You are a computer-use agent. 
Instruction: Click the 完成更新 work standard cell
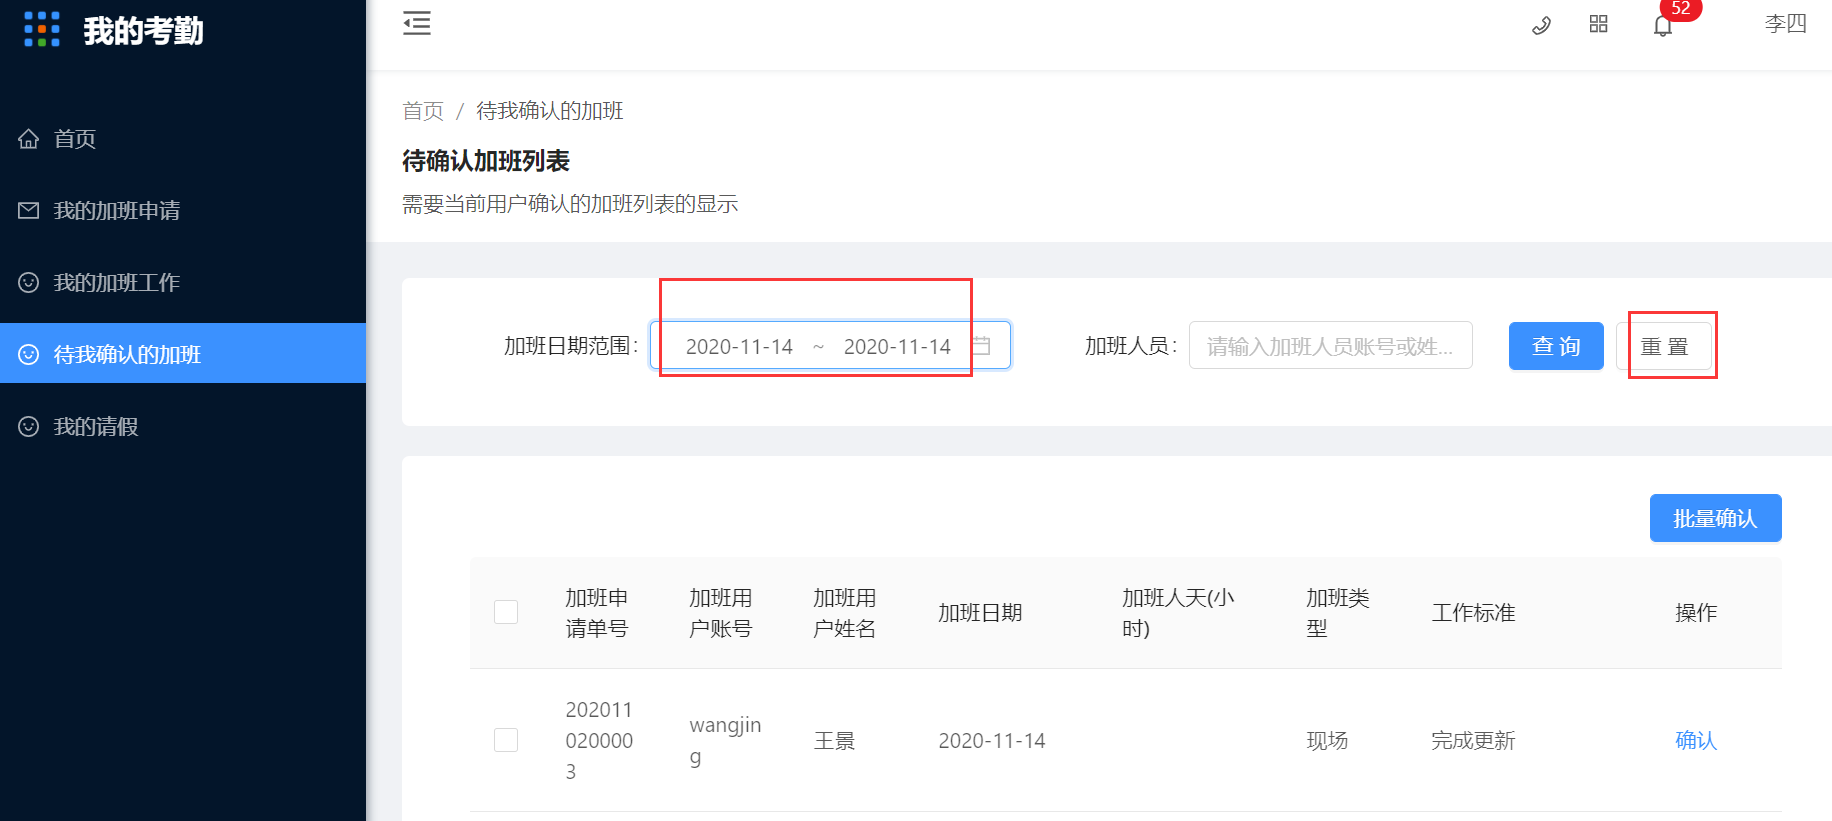pyautogui.click(x=1473, y=741)
